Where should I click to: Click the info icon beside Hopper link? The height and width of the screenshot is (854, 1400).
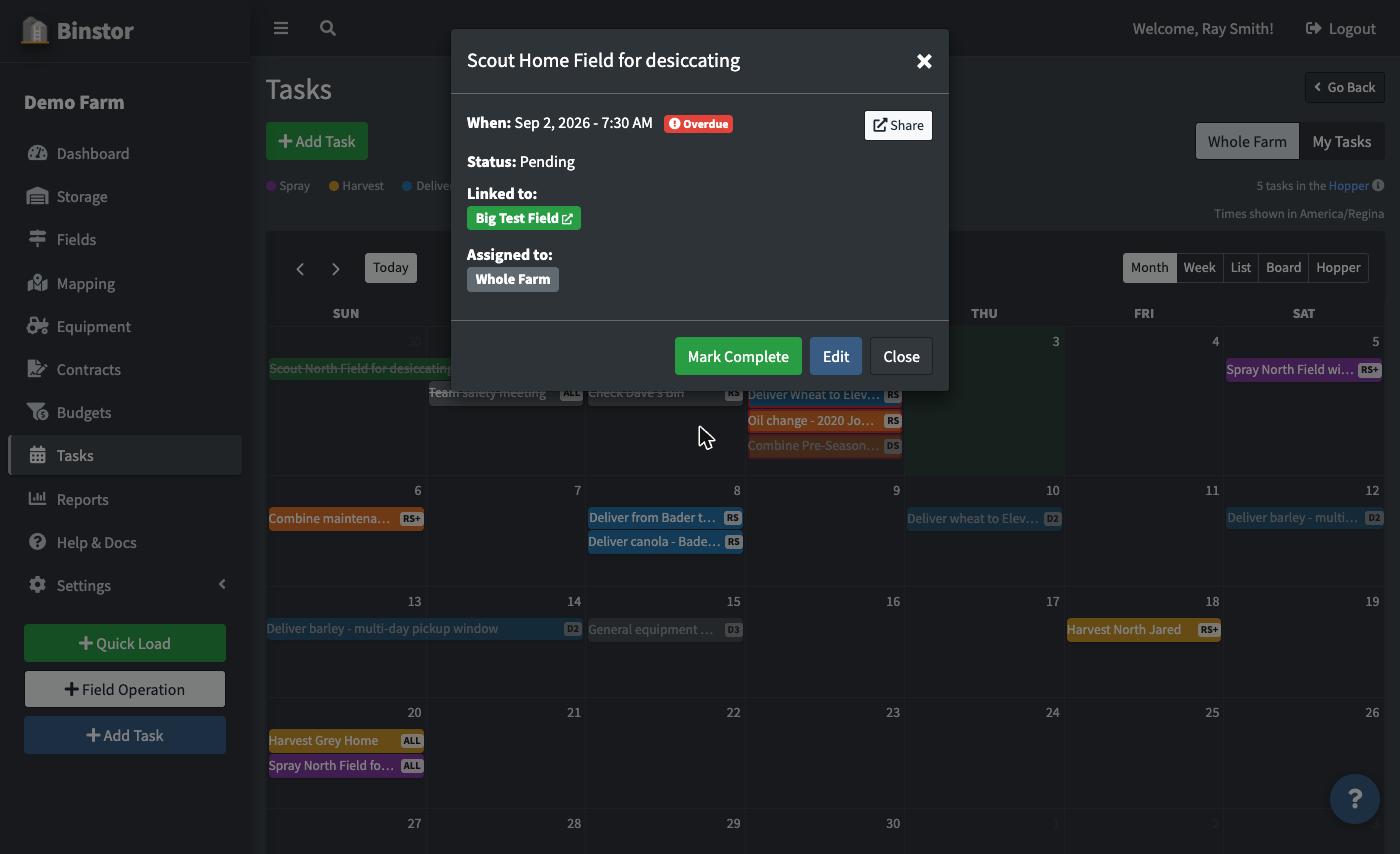[1378, 185]
